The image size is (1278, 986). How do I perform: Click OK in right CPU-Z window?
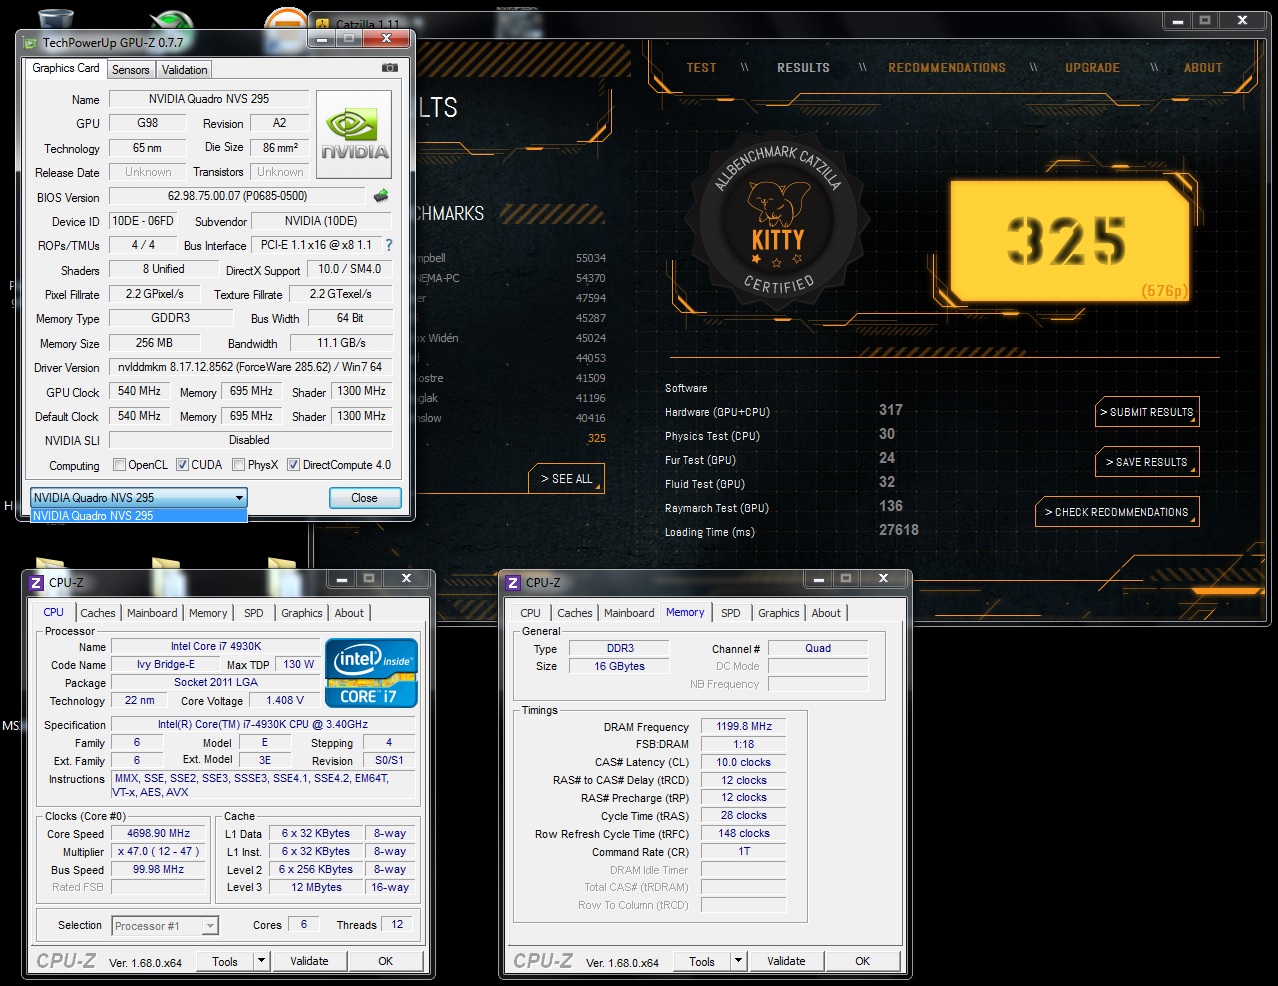pyautogui.click(x=863, y=961)
